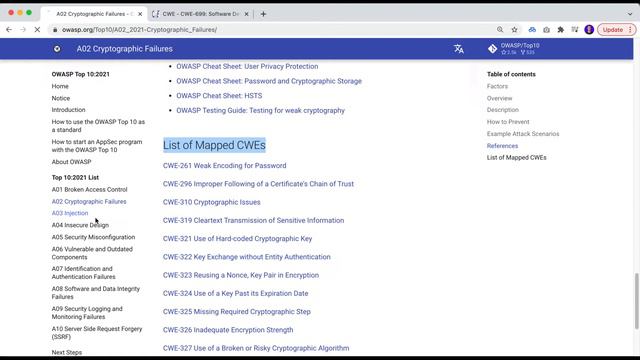Open CWE-310 Cryptographic Issues

(x=211, y=202)
